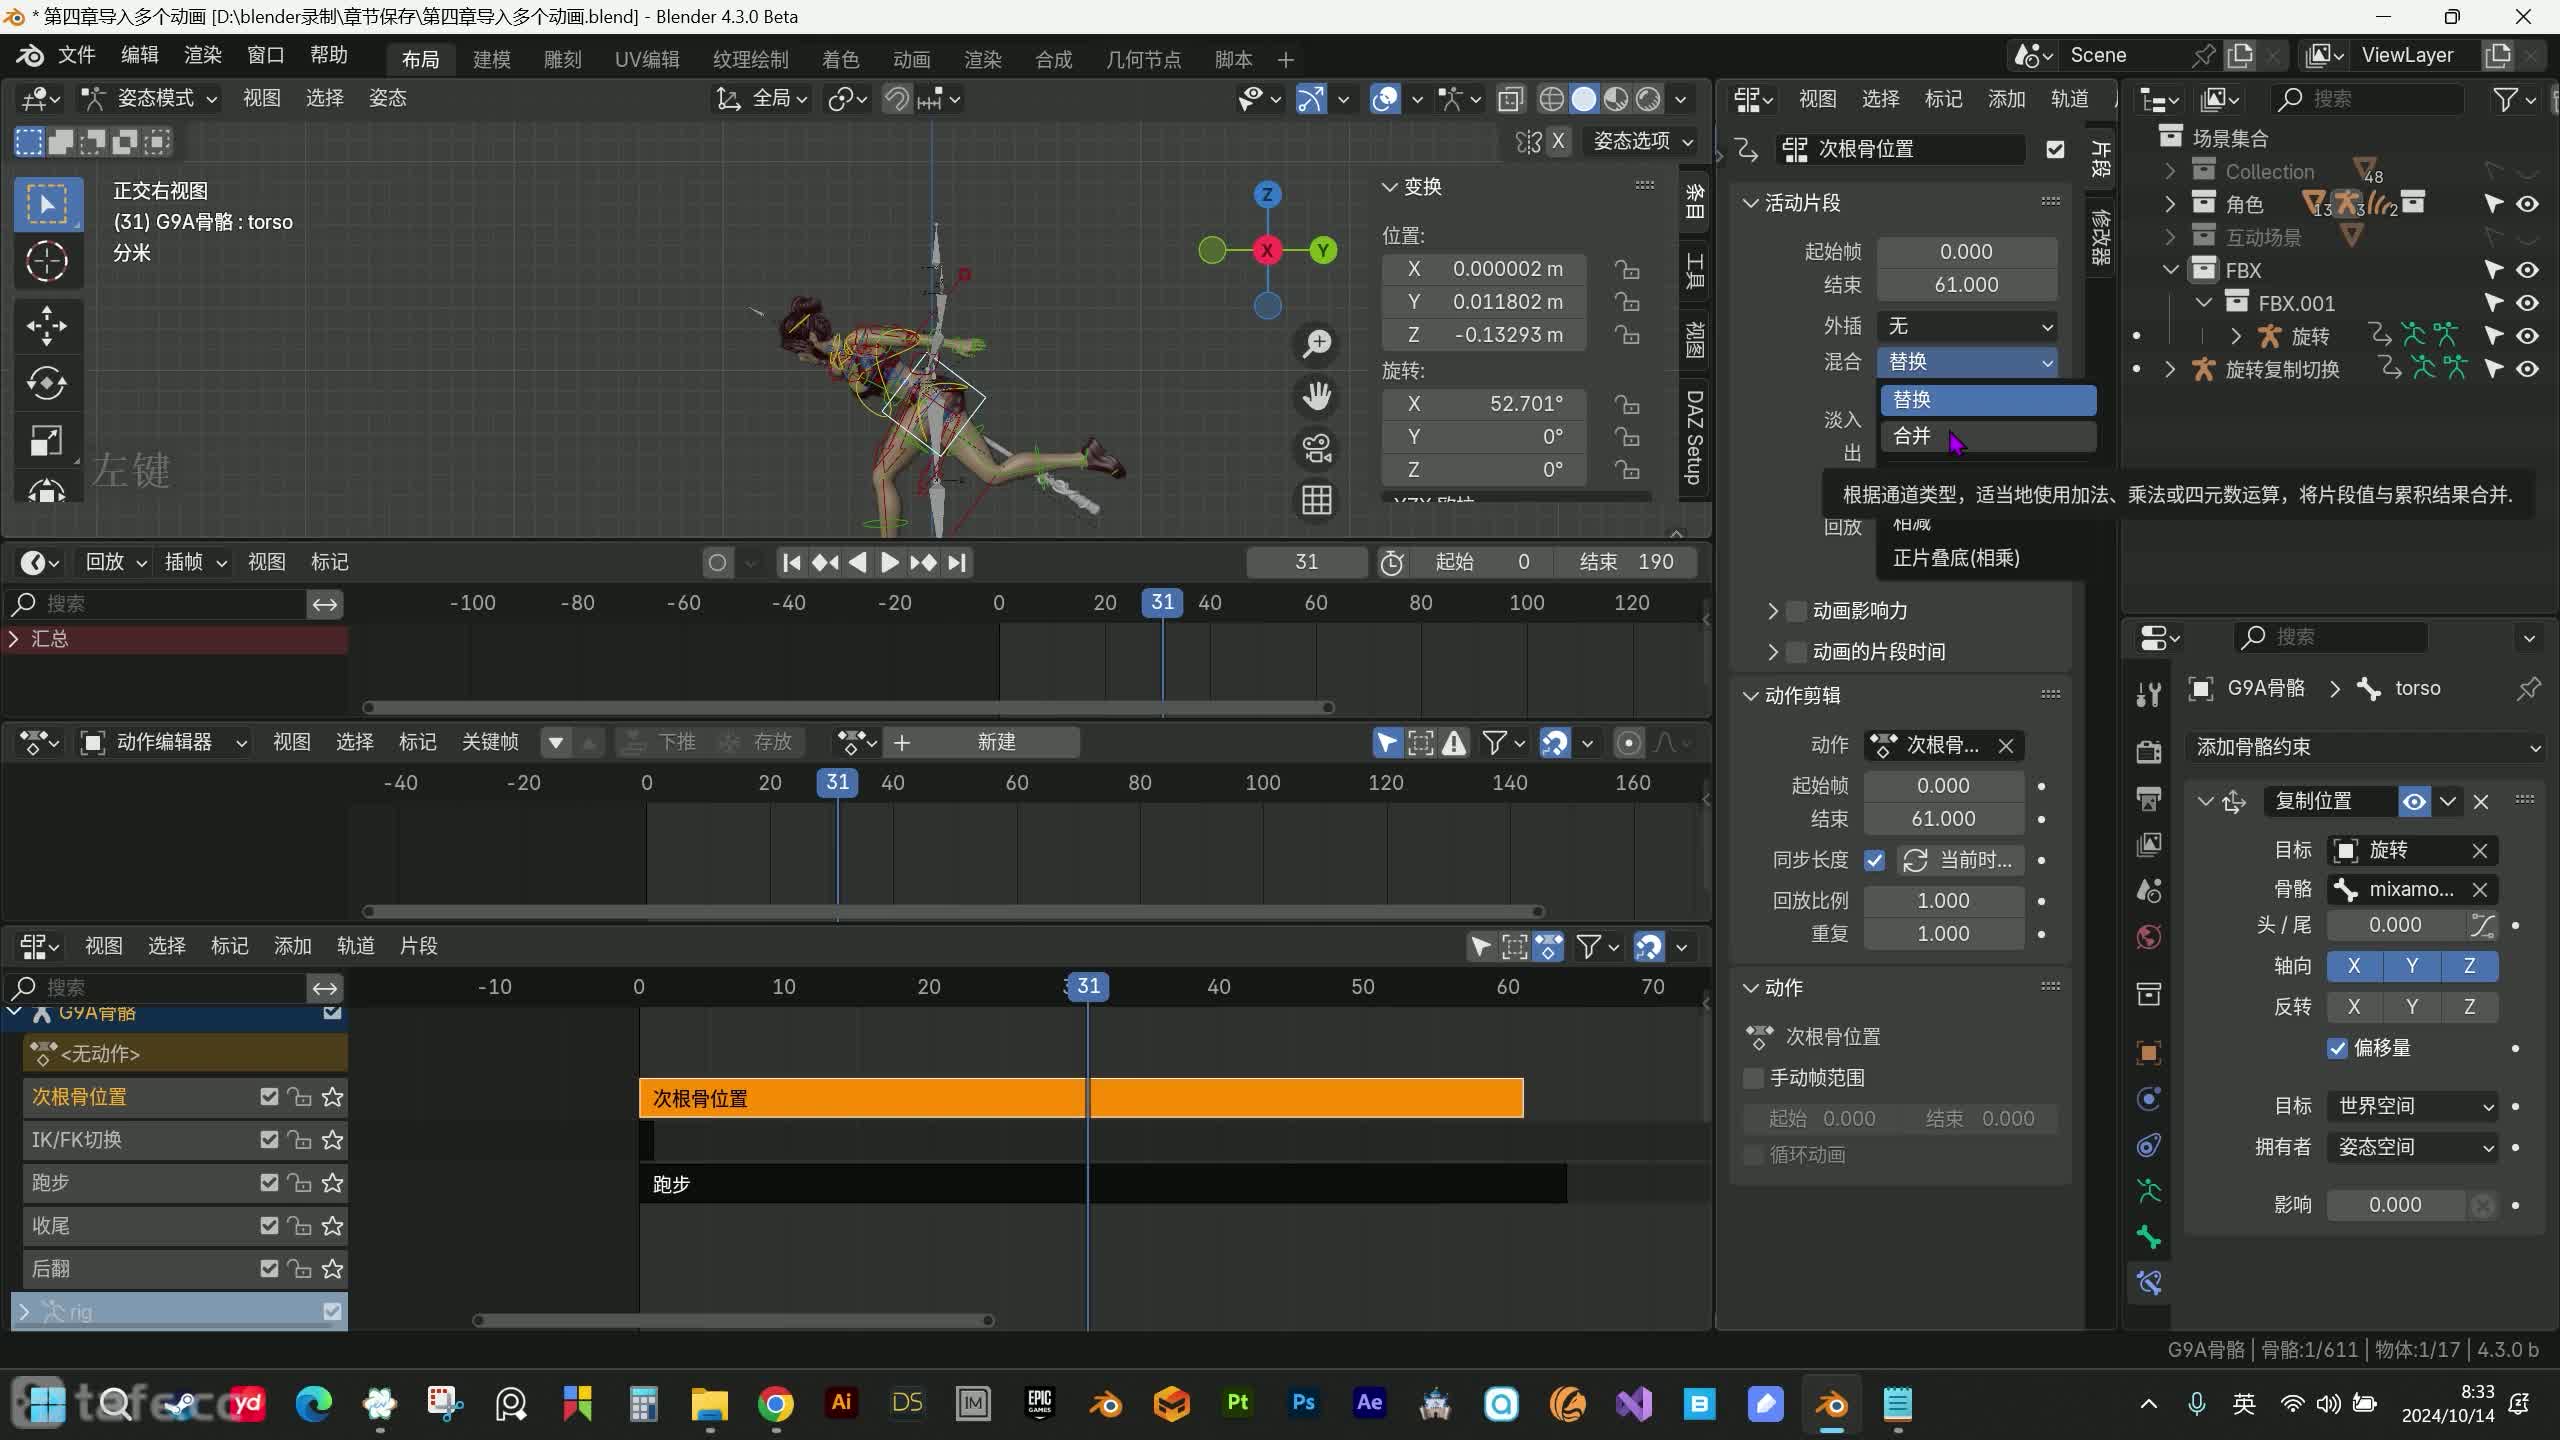Enable the 手动帧范围 checkbox
The height and width of the screenshot is (1440, 2560).
pyautogui.click(x=1753, y=1078)
